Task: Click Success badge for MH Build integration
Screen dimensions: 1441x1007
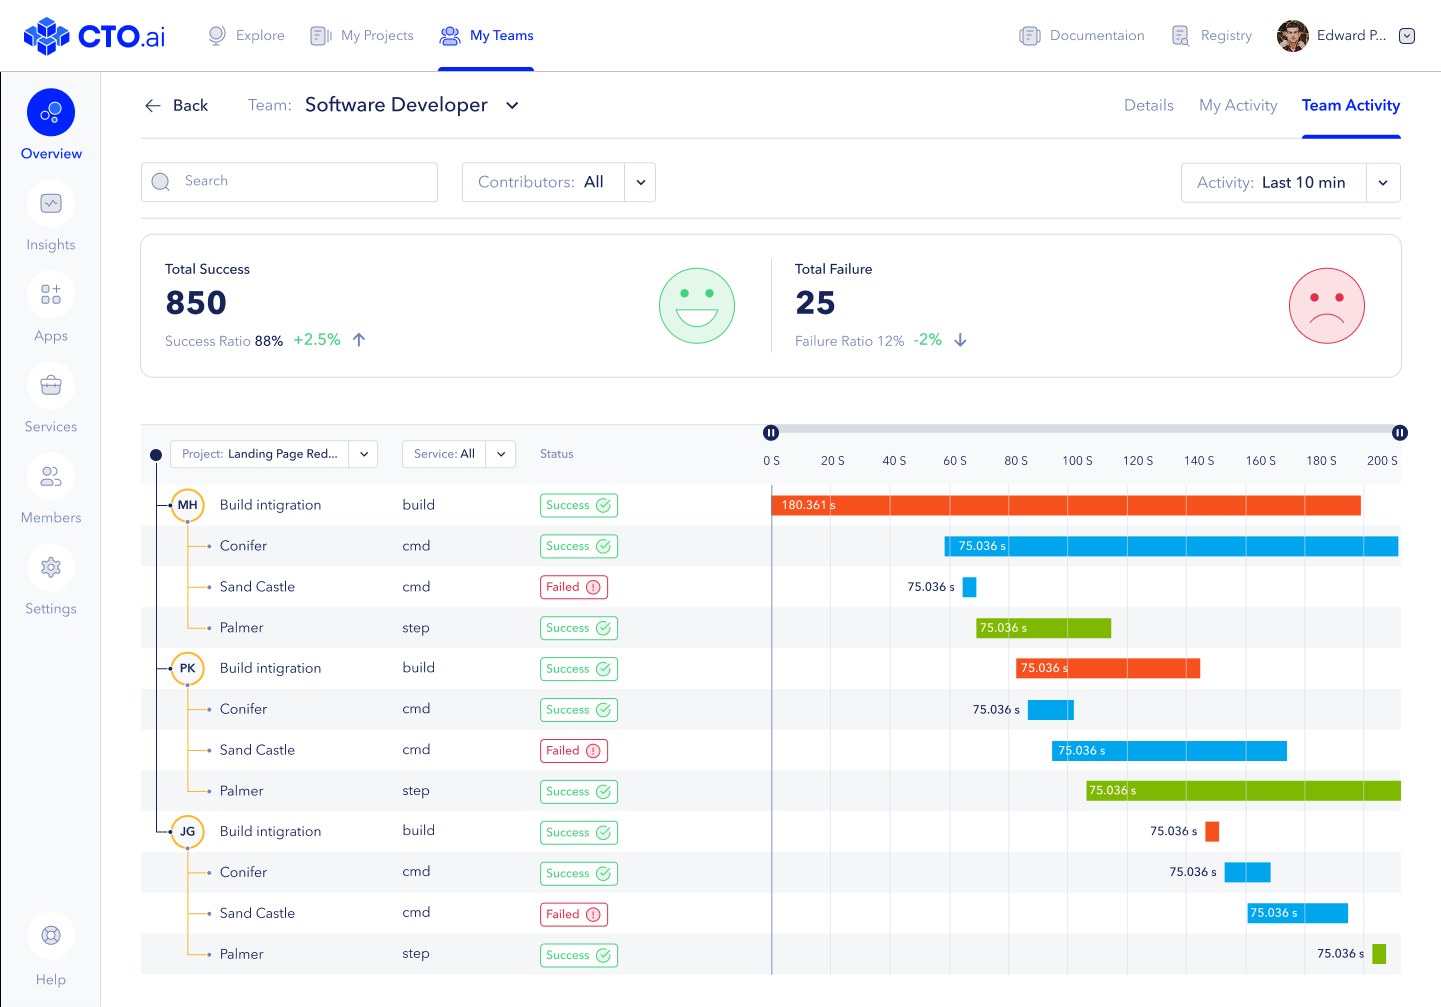Action: click(x=579, y=505)
